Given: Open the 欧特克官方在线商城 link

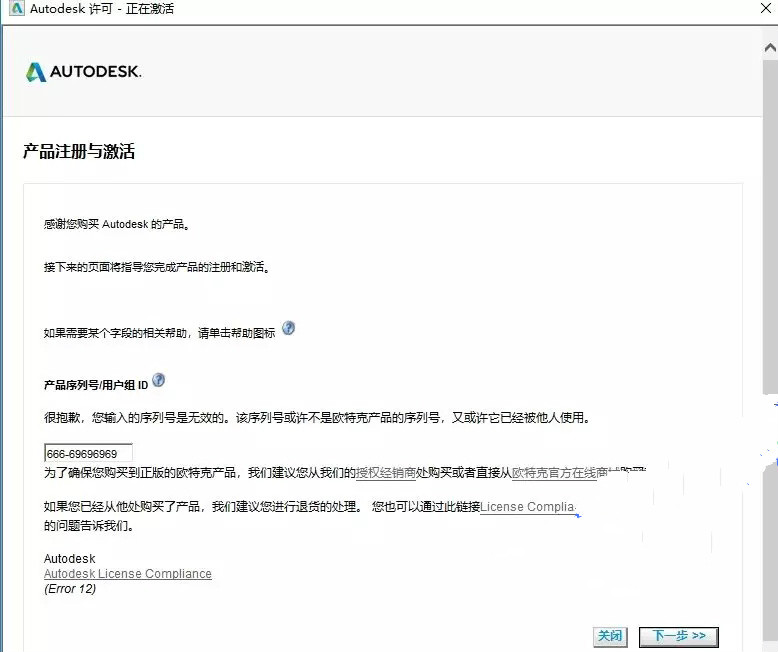Looking at the screenshot, I should coord(561,472).
